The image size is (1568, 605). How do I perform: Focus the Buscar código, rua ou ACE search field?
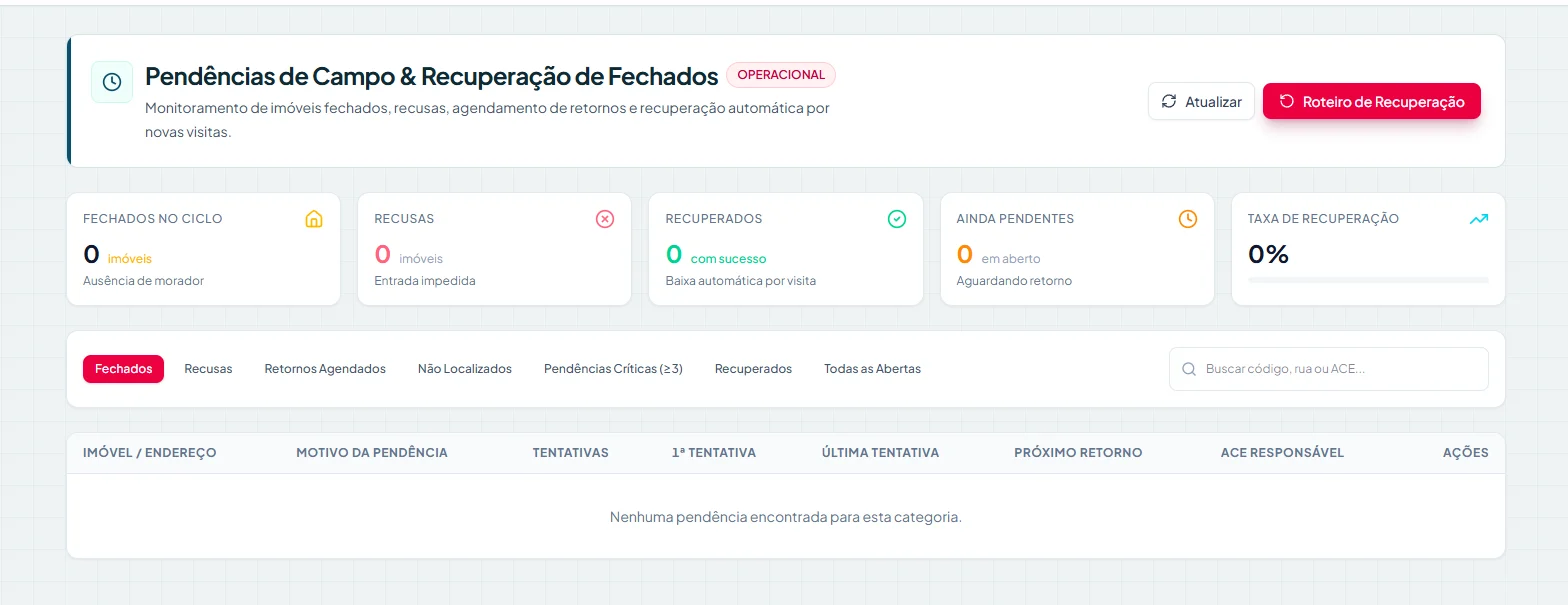point(1329,369)
